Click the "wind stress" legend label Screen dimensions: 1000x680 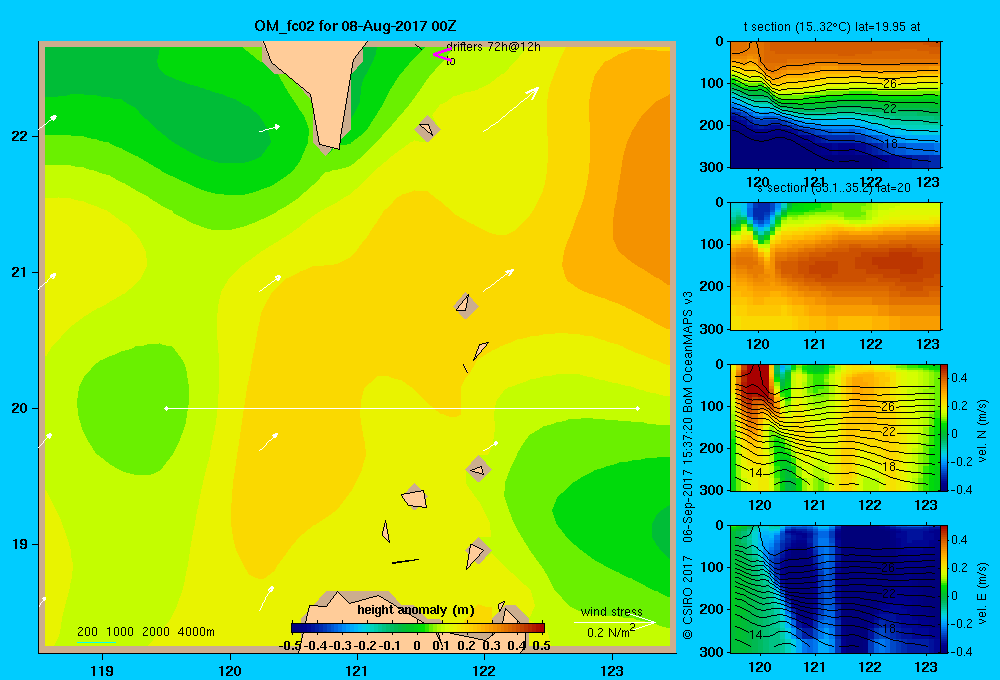click(x=612, y=611)
